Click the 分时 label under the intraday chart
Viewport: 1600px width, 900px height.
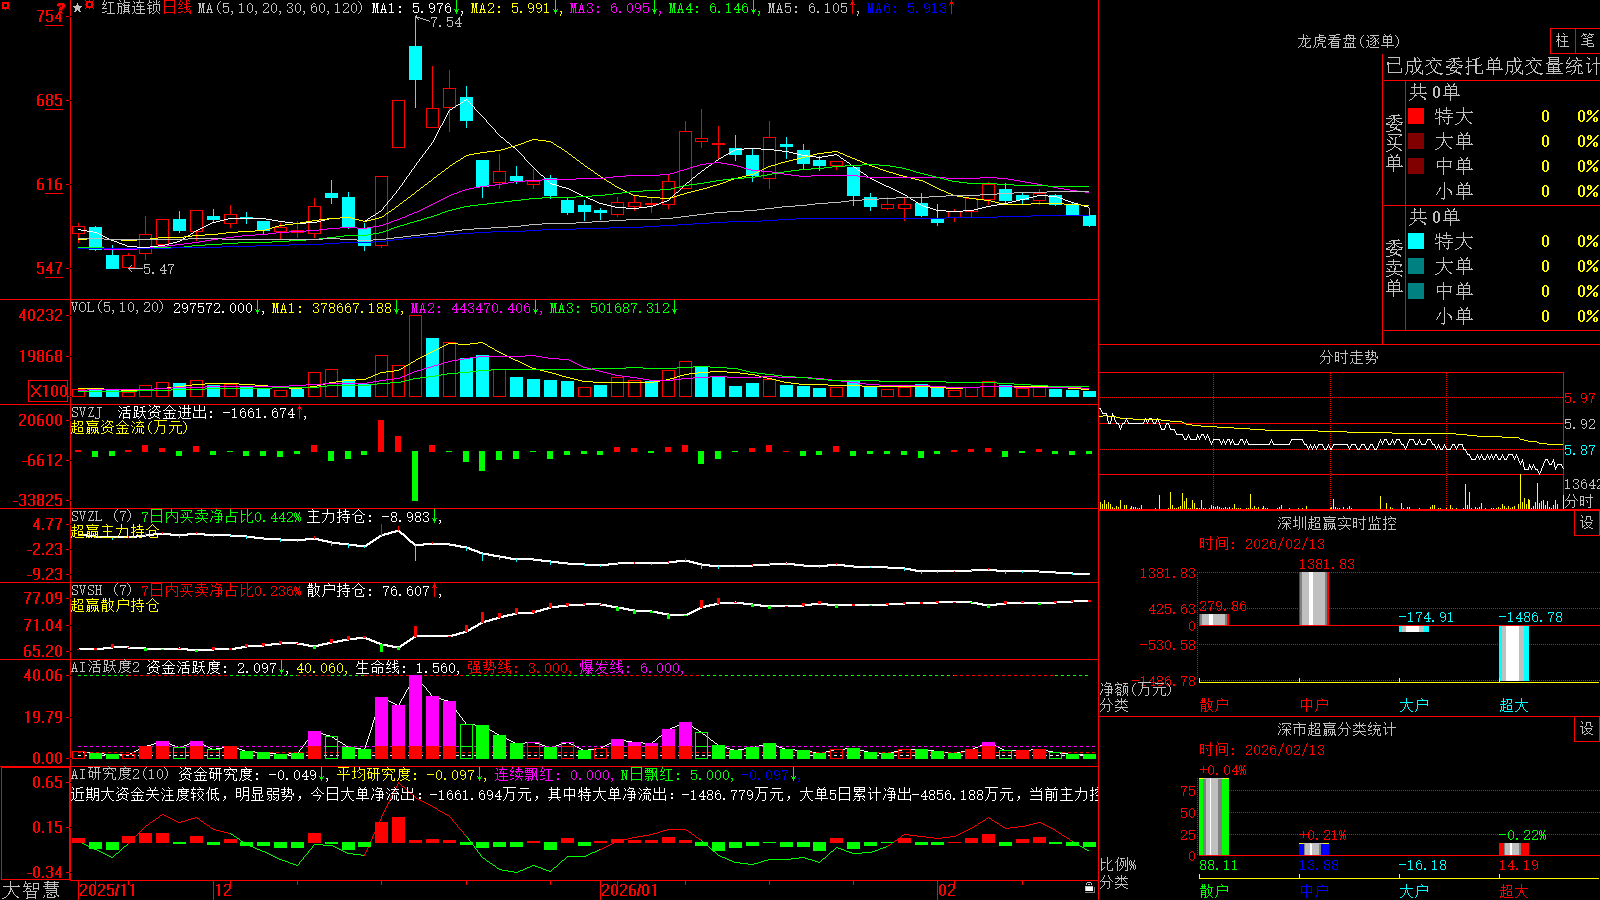coord(1579,501)
